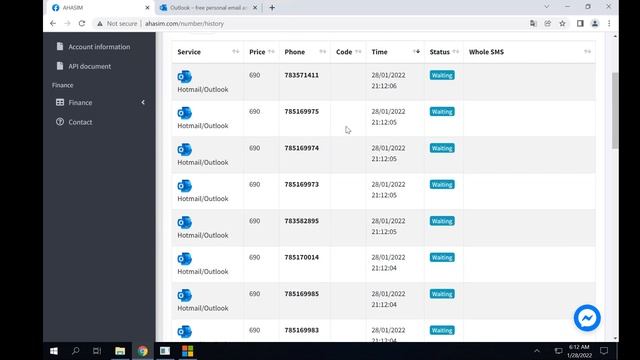The image size is (640, 360).
Task: Click Waiting status badge for 785169975
Action: pyautogui.click(x=442, y=112)
